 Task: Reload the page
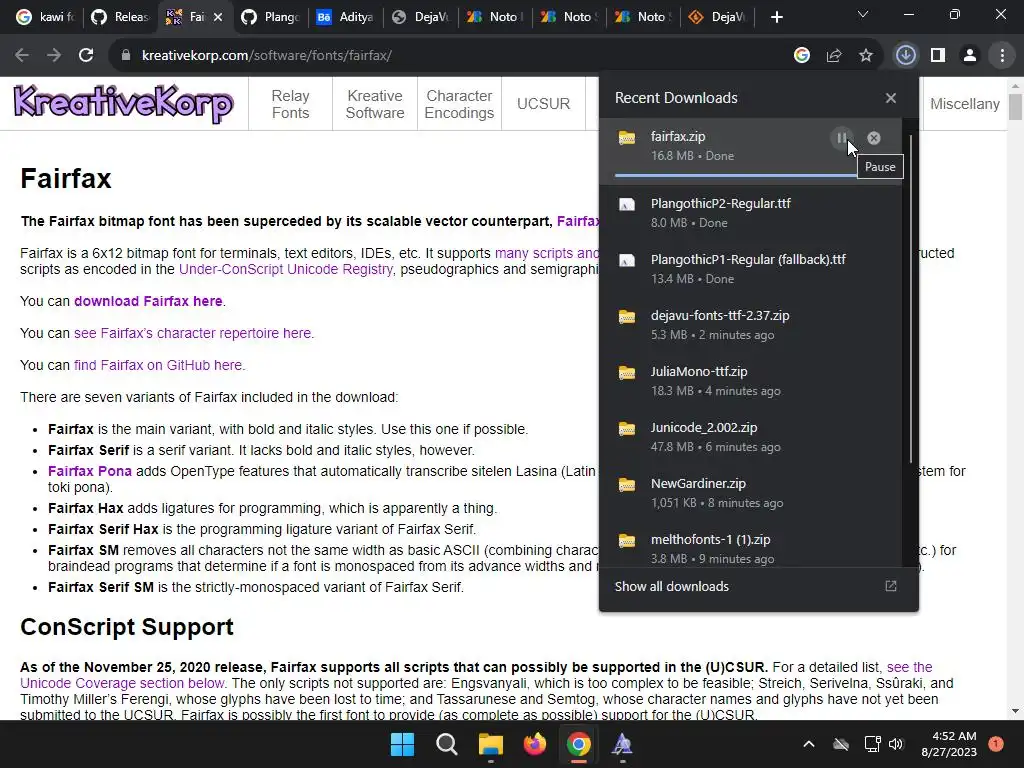tap(86, 56)
